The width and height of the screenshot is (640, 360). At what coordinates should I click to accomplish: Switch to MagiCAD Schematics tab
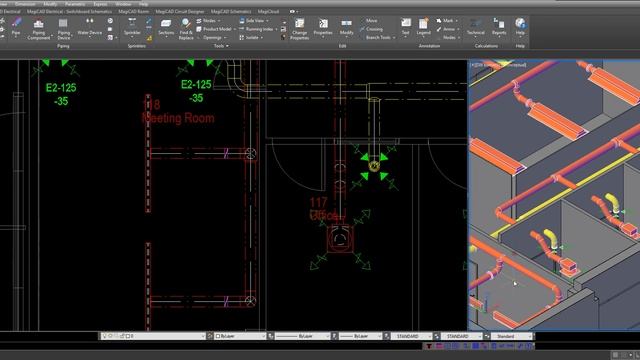pos(231,11)
